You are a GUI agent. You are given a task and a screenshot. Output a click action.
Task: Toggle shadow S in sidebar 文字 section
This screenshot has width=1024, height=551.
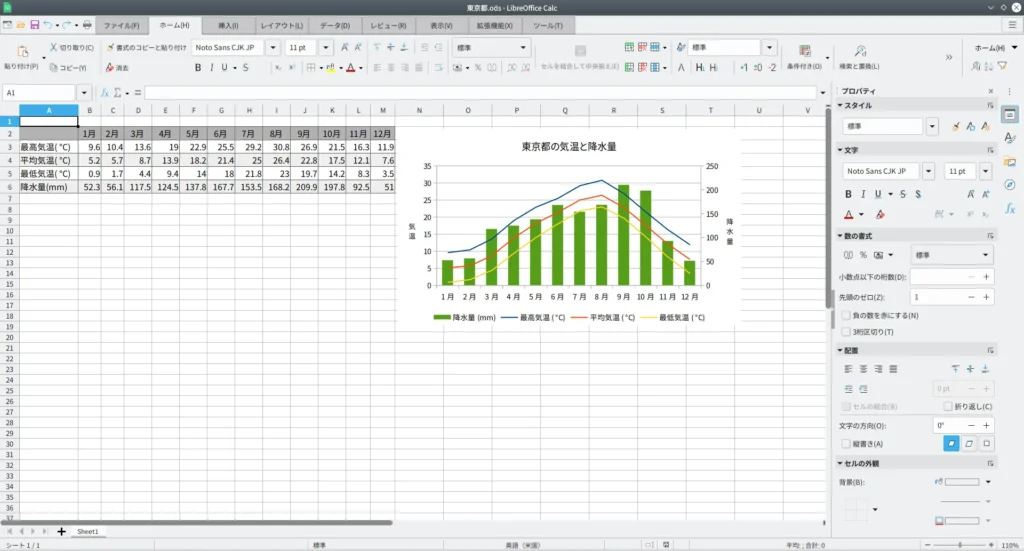[918, 194]
